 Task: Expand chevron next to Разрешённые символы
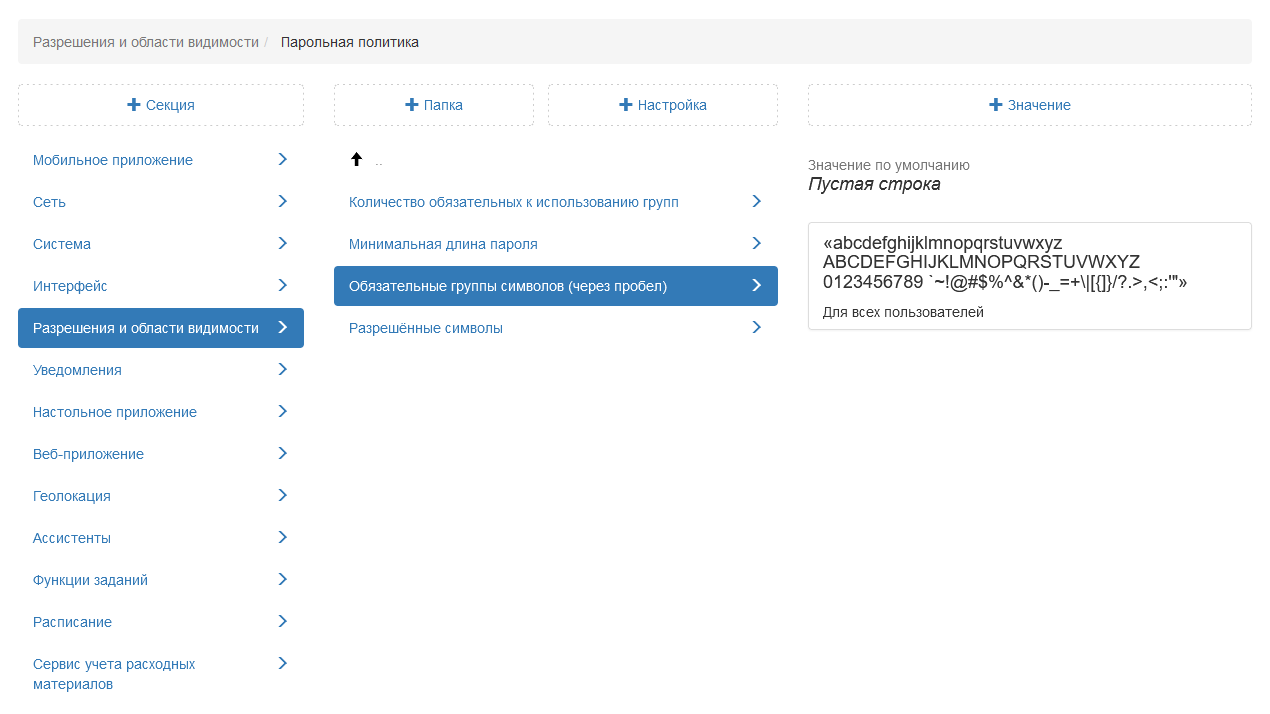[x=756, y=327]
